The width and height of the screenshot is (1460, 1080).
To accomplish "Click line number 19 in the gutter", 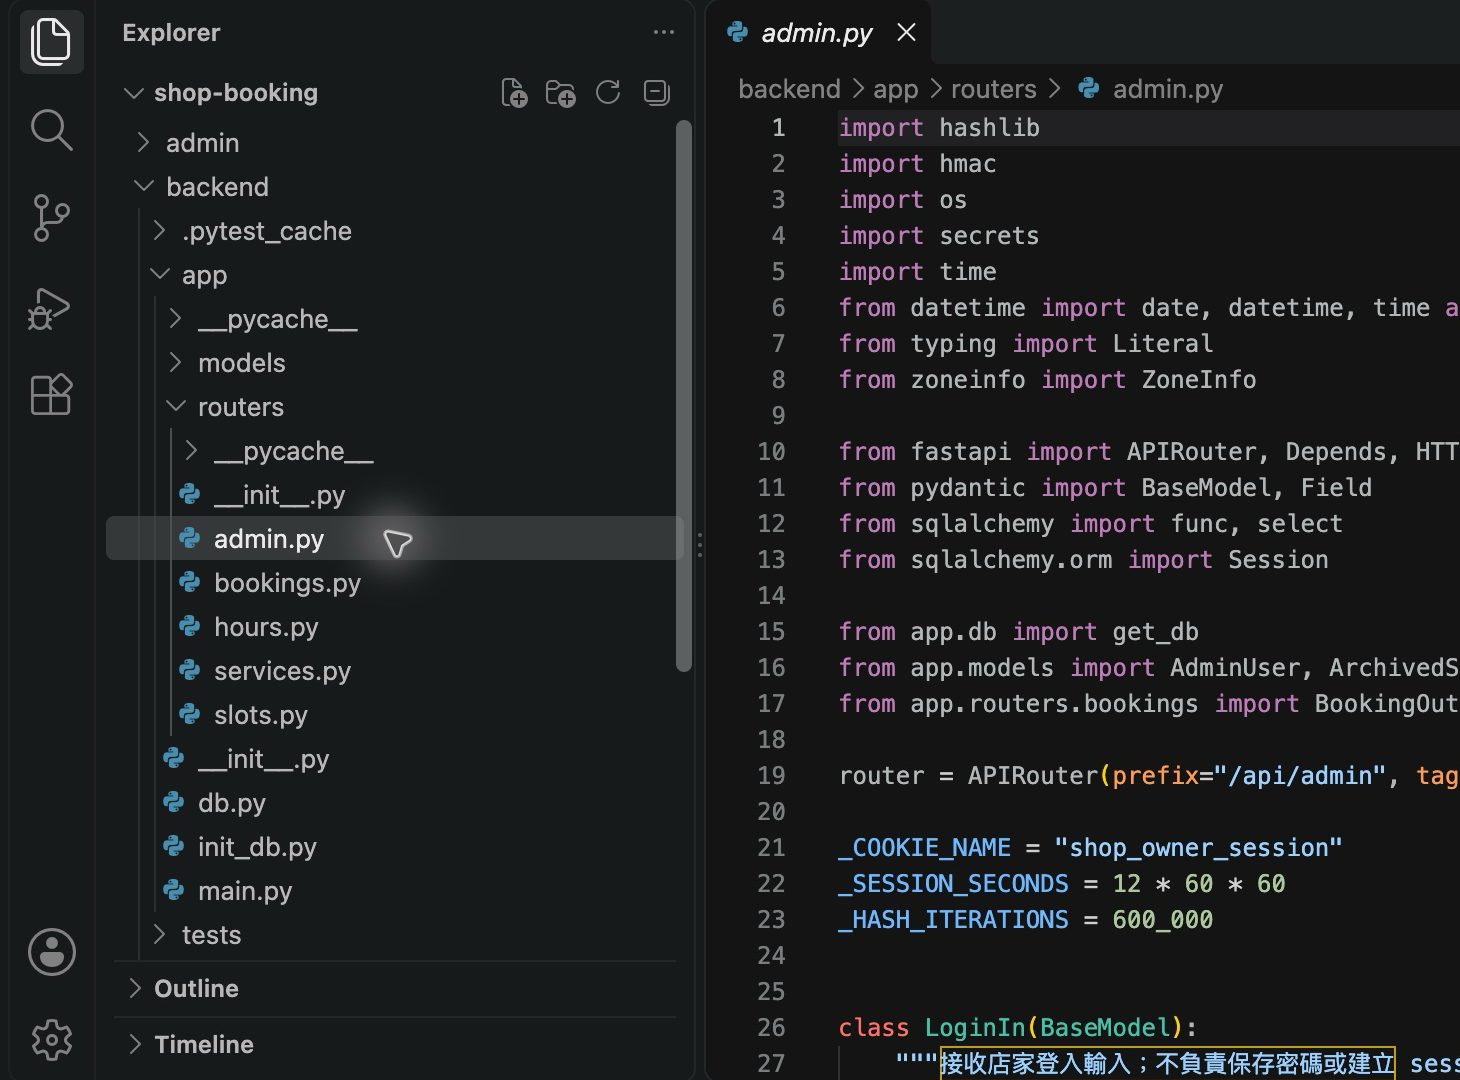I will 771,775.
